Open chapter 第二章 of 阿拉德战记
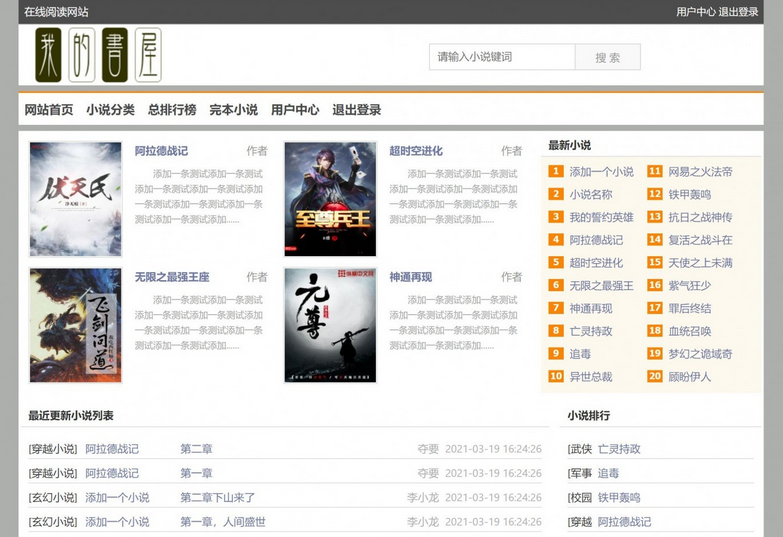Screen dimensions: 783x537 pos(196,449)
